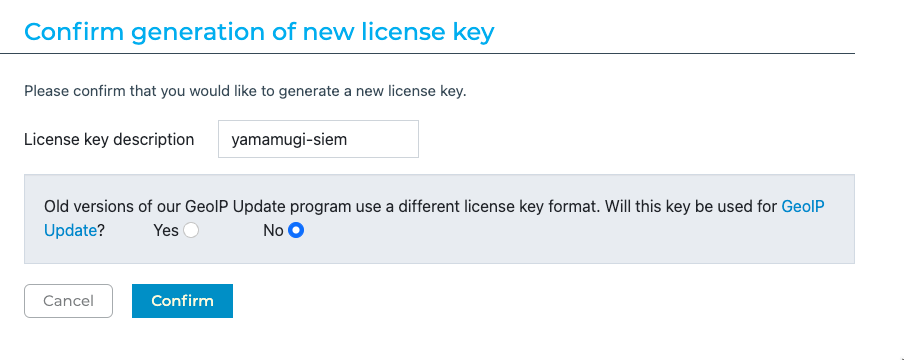This screenshot has height=360, width=904.
Task: Select the Yes radio button
Action: 191,231
